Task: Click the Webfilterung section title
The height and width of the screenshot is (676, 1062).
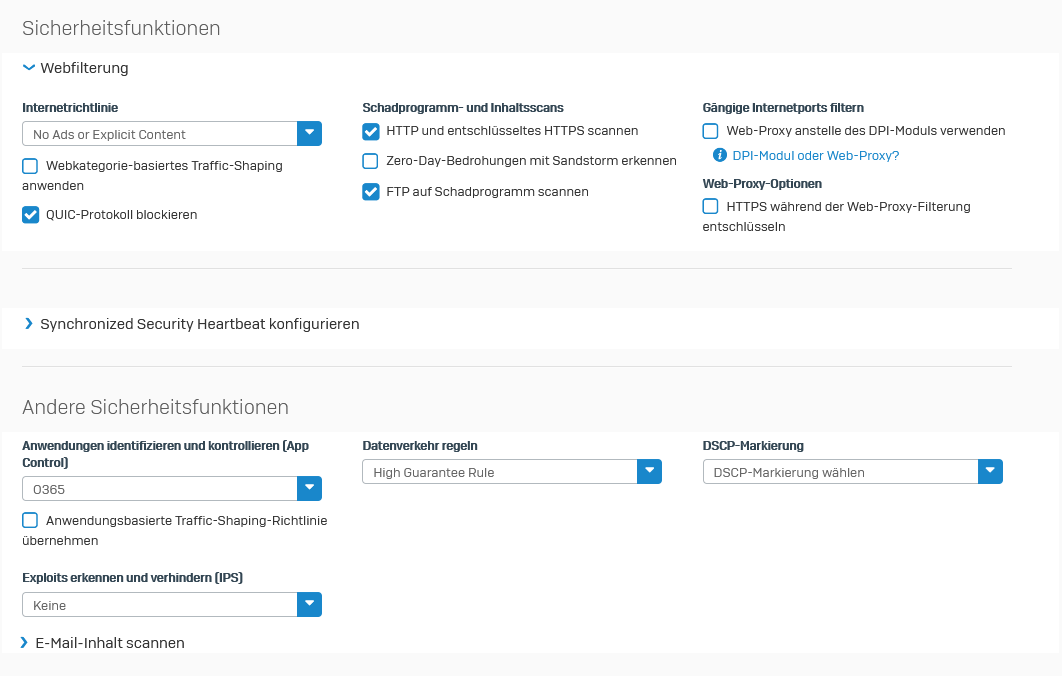Action: [x=84, y=68]
